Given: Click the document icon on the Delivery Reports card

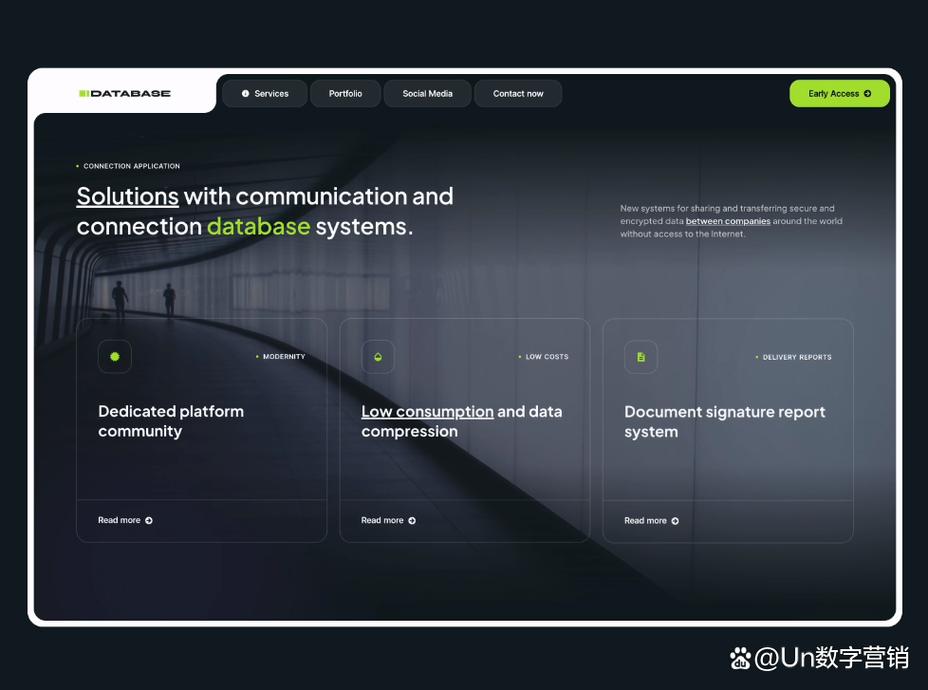Looking at the screenshot, I should [641, 357].
